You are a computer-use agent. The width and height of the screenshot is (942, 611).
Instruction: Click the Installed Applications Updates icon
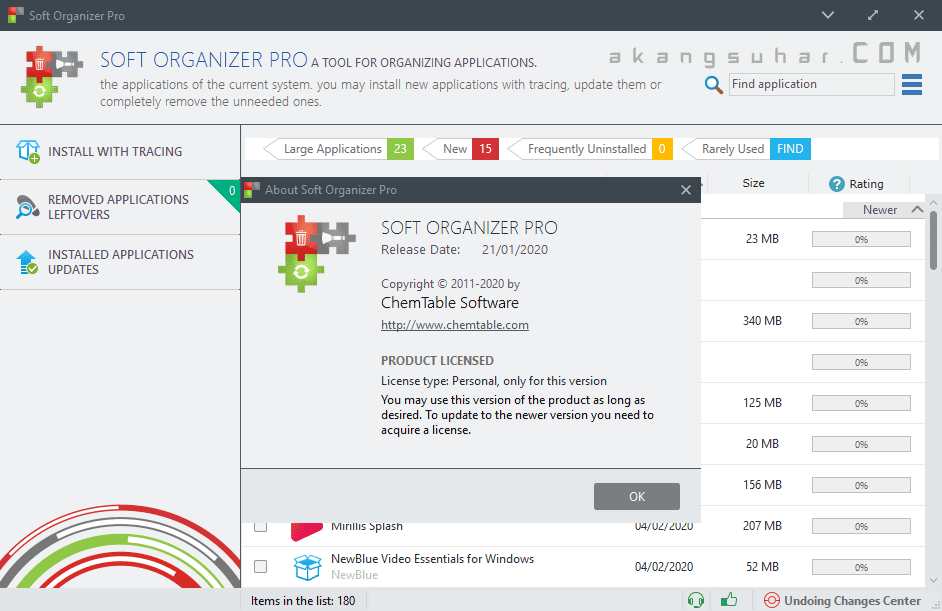pos(28,262)
